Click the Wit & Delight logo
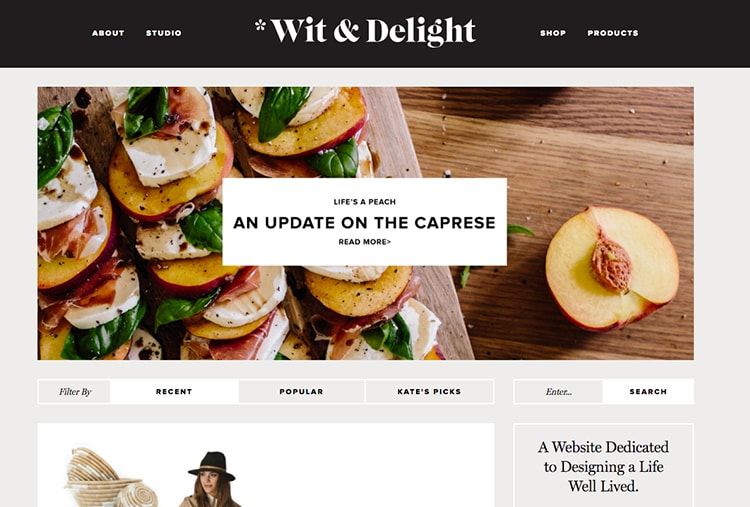The image size is (750, 507). coord(373,32)
